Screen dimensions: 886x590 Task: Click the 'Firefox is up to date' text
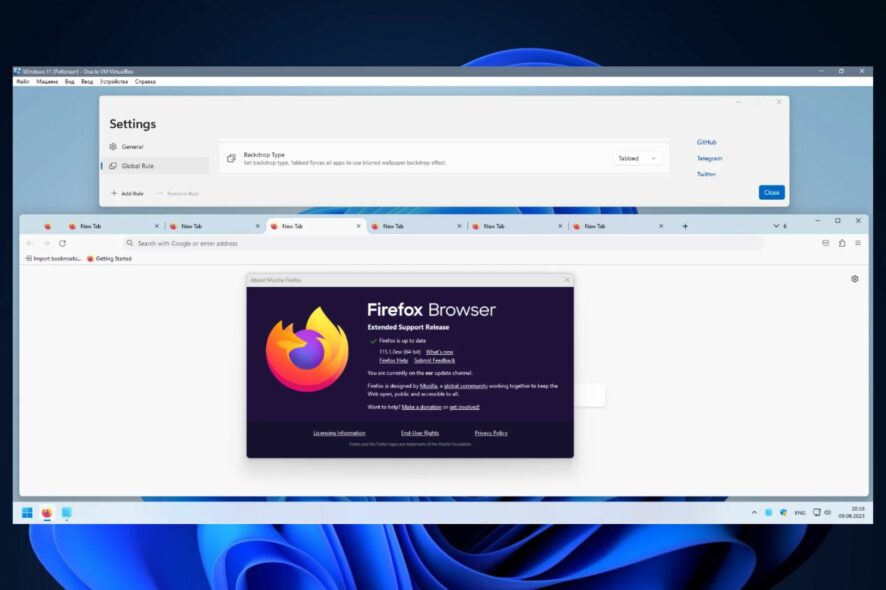click(x=402, y=341)
